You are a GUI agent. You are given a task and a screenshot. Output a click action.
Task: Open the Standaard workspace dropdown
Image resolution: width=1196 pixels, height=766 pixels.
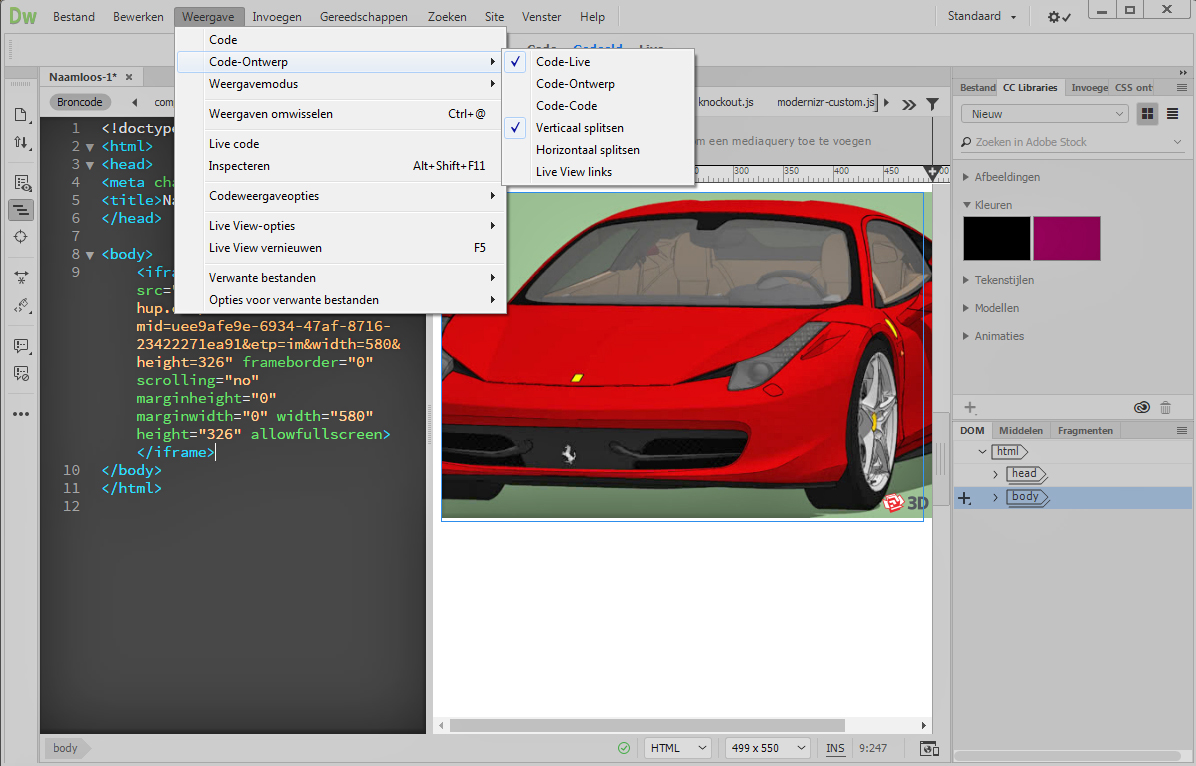tap(982, 16)
